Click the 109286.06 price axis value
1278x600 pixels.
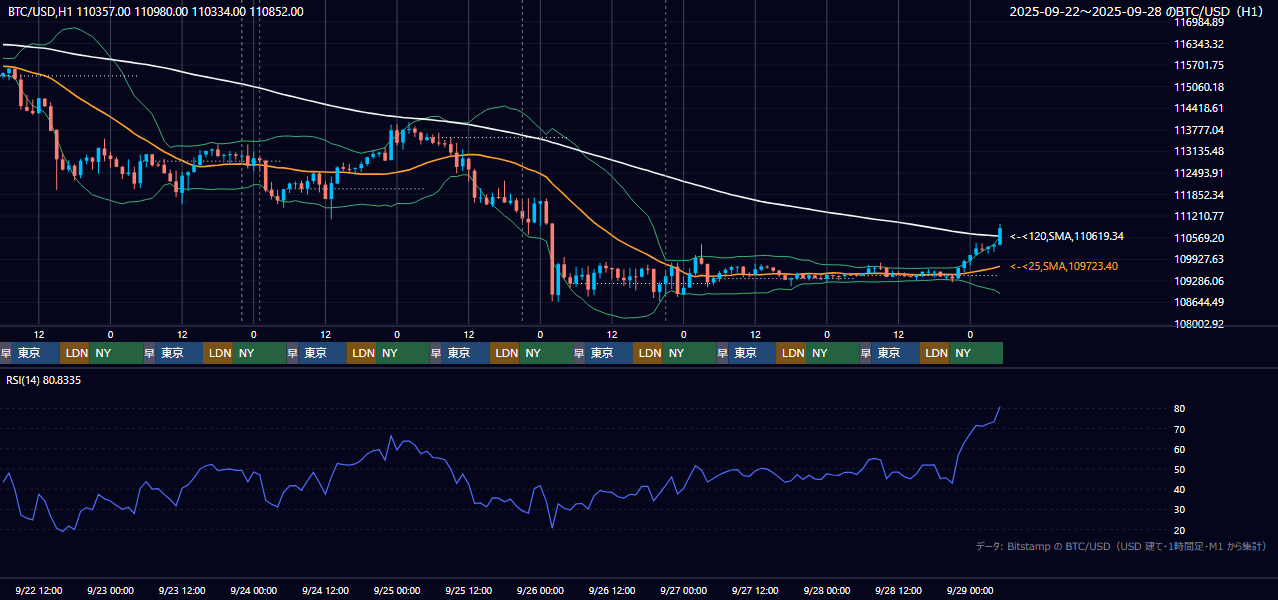click(1199, 281)
